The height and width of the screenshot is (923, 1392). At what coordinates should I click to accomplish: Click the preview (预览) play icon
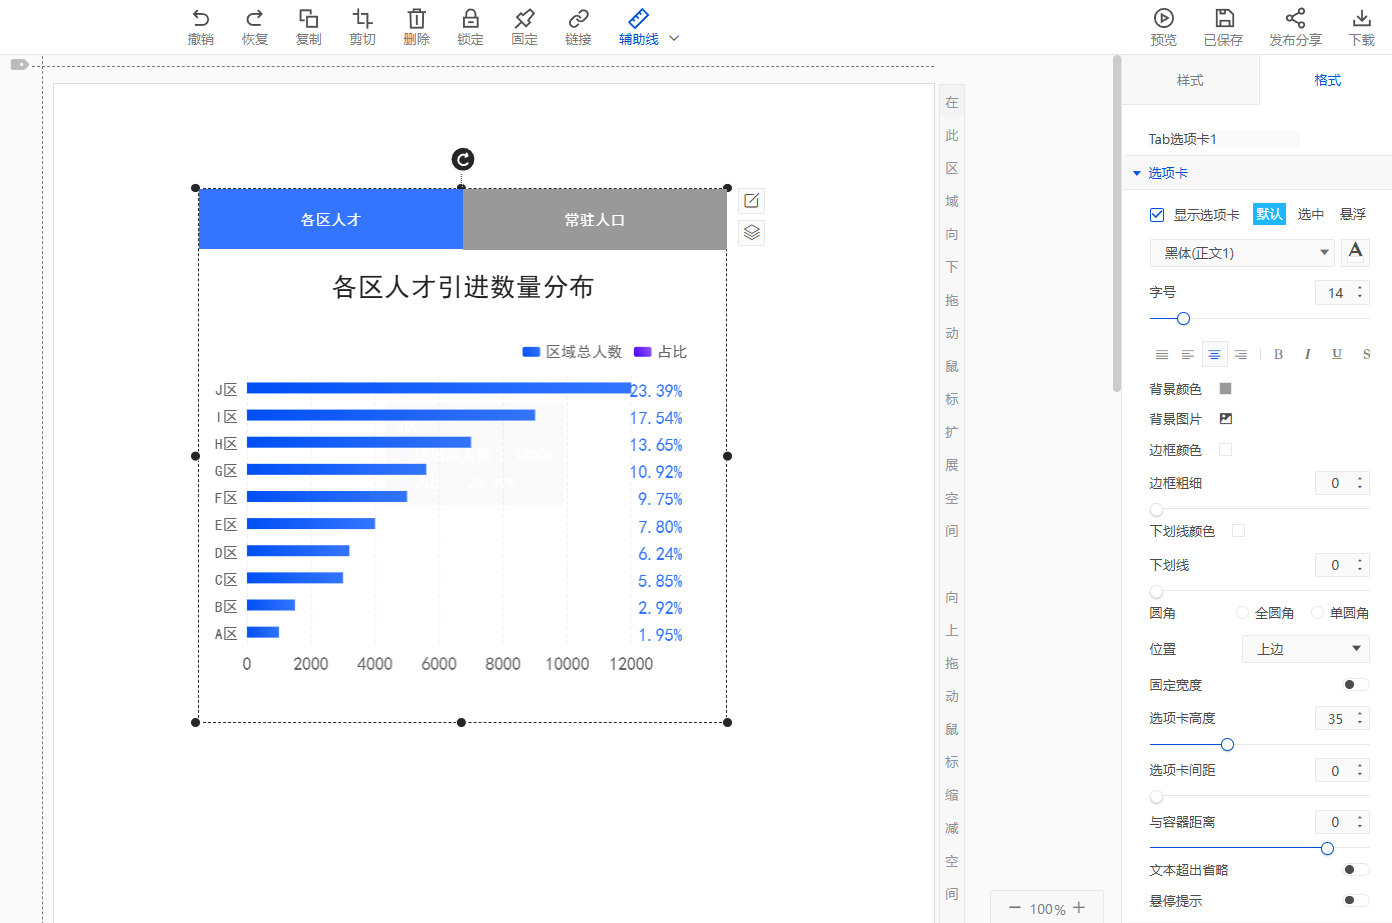[1163, 19]
